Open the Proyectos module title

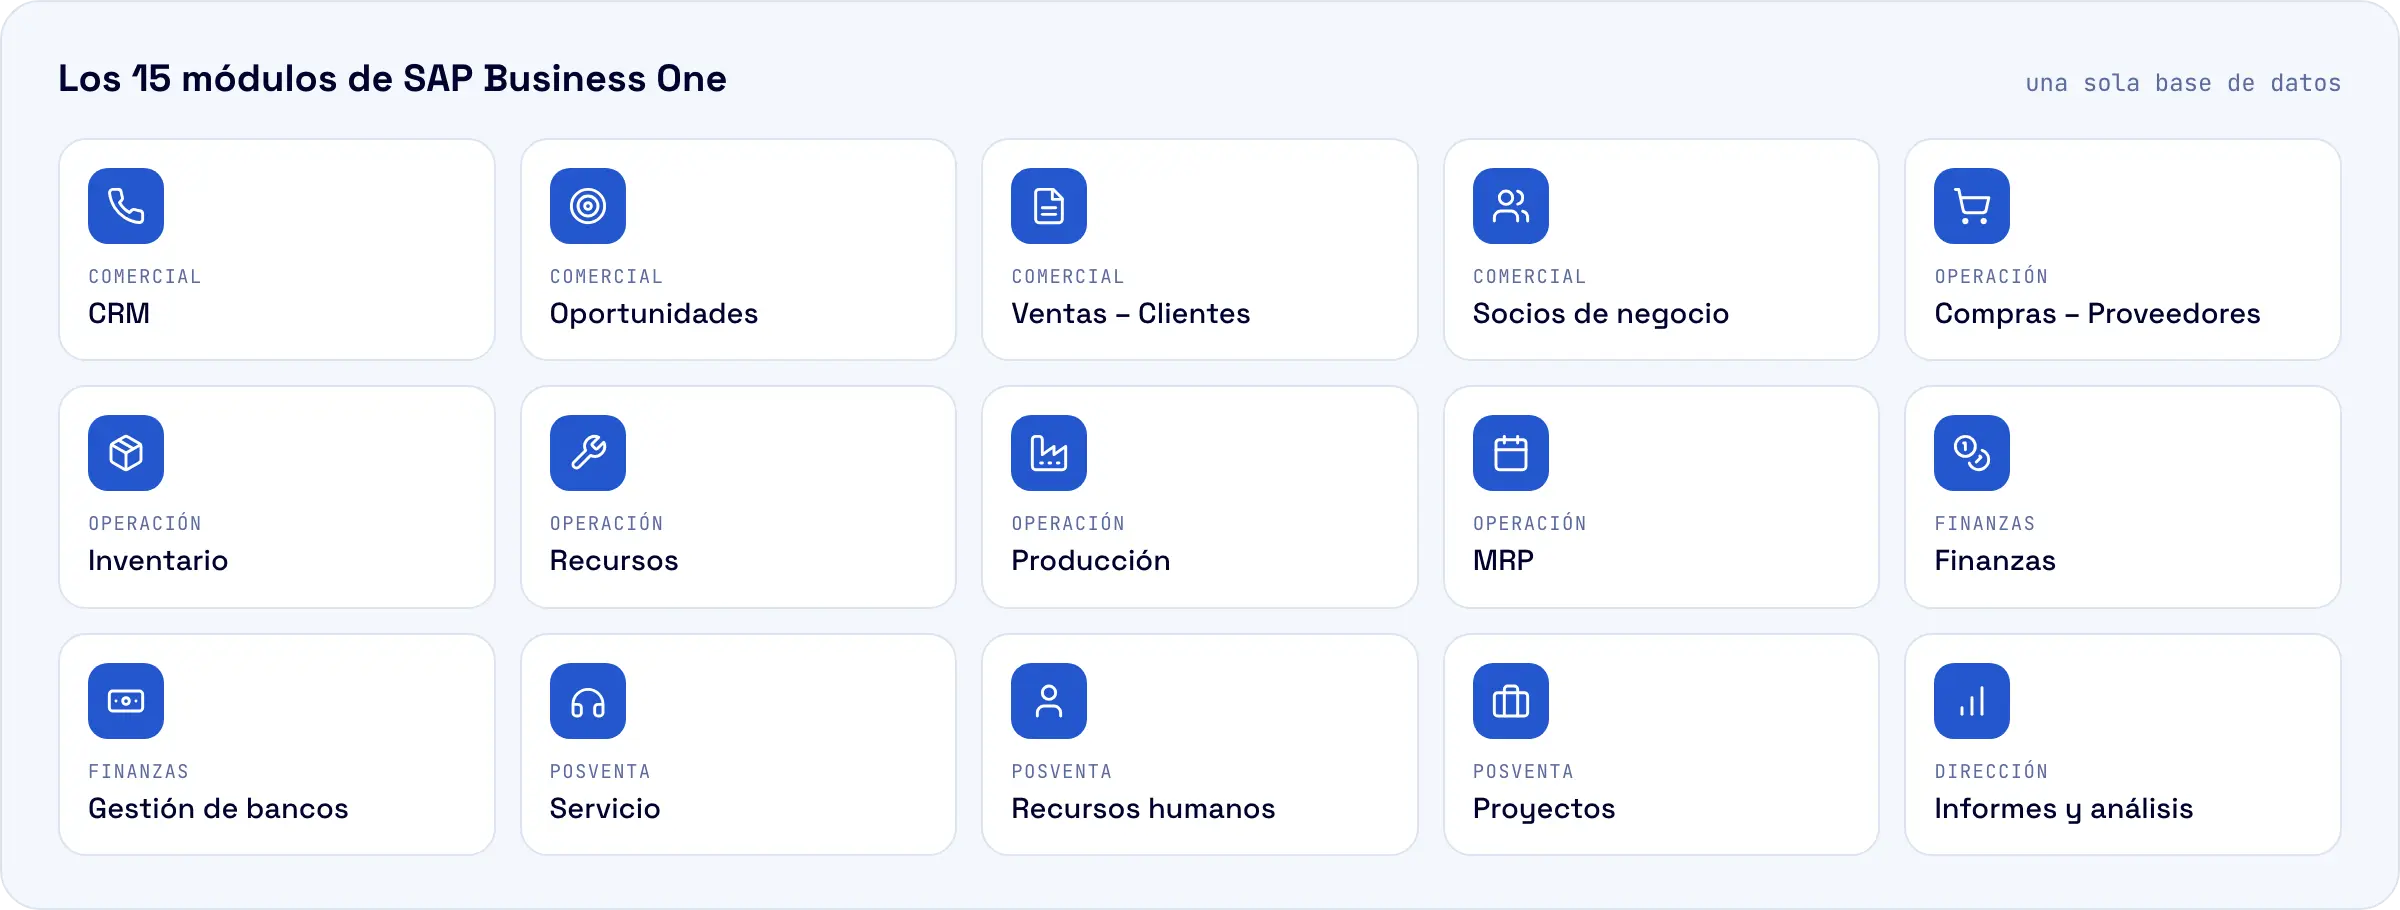point(1544,809)
